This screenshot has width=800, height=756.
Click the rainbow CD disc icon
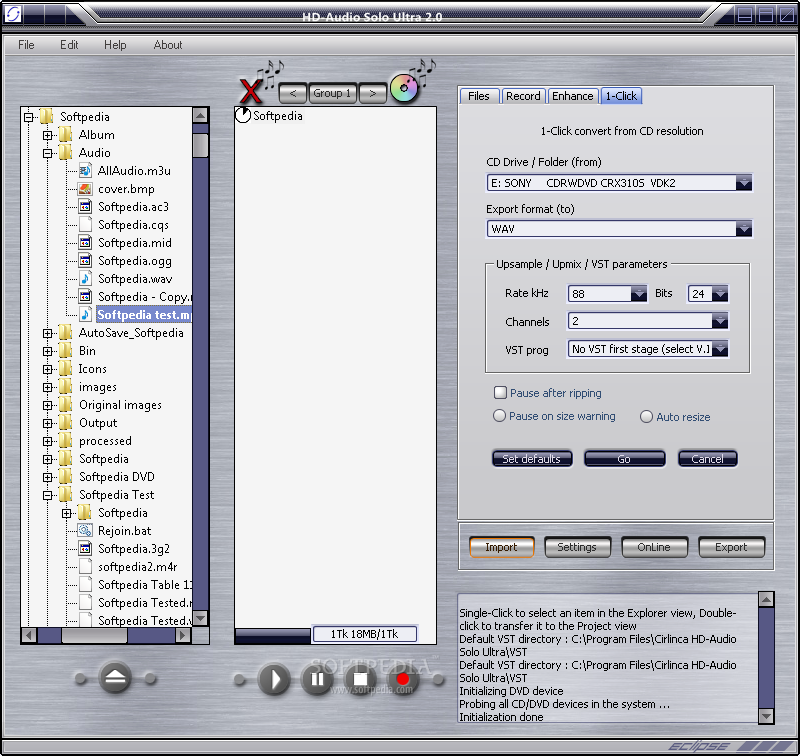point(404,88)
